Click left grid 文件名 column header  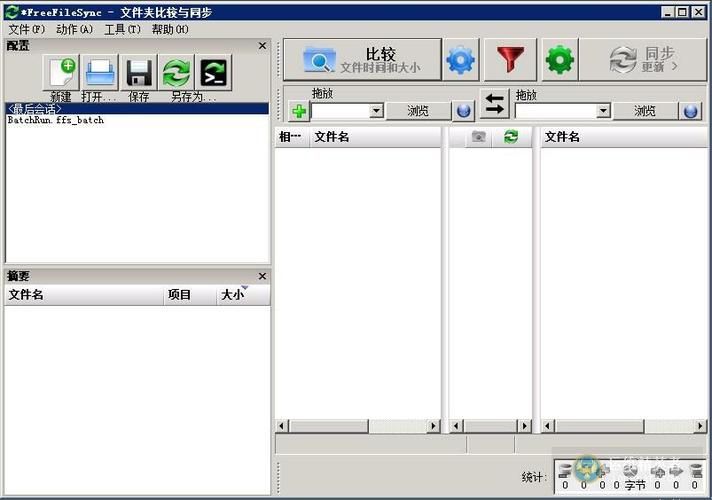(x=375, y=137)
